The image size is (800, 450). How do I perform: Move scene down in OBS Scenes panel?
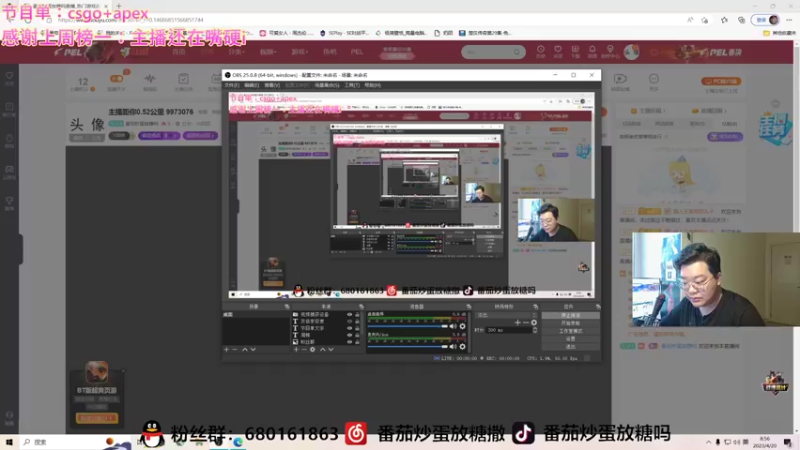253,349
